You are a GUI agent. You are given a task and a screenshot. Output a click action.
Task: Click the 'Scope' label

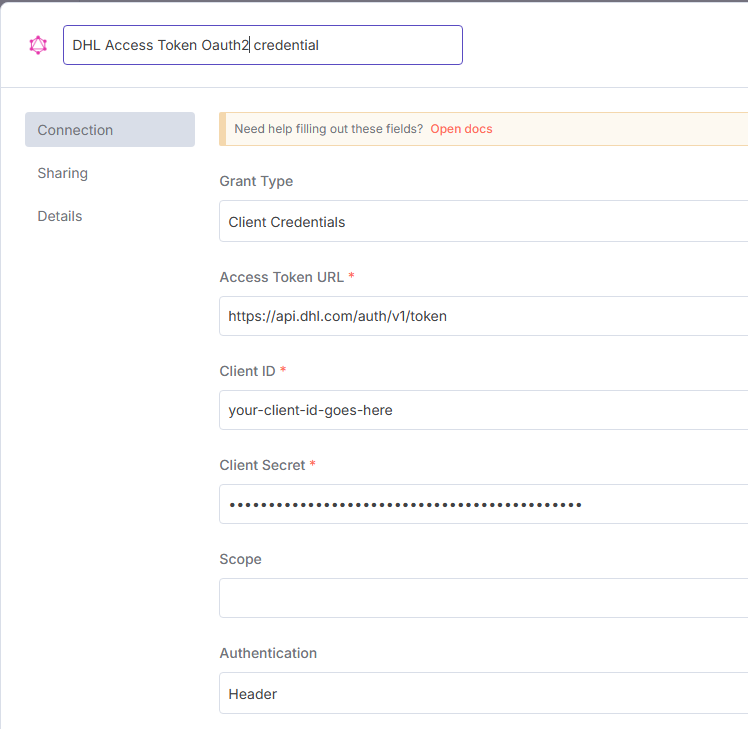(240, 559)
